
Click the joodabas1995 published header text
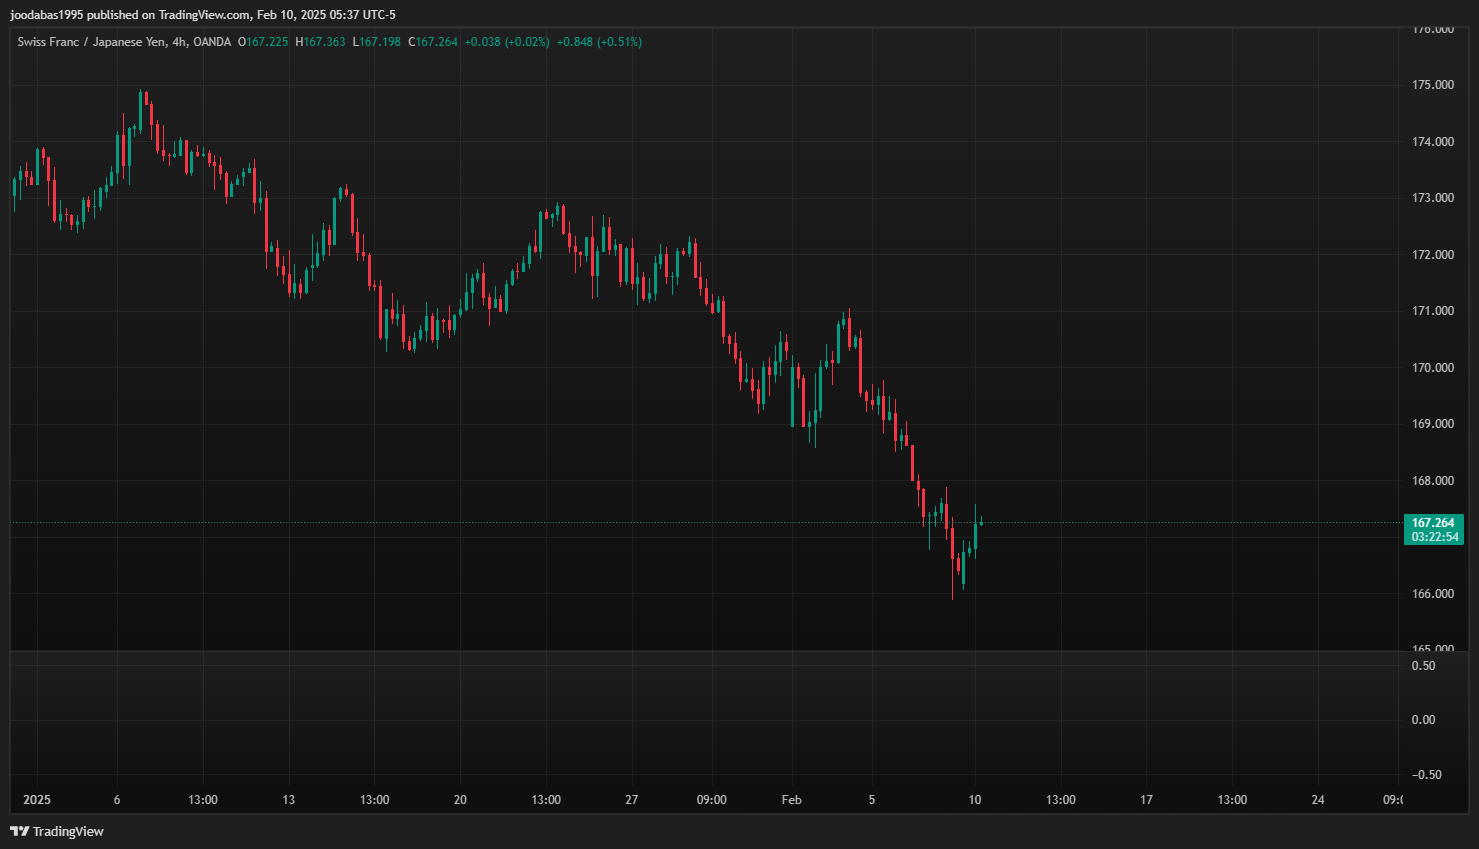202,15
